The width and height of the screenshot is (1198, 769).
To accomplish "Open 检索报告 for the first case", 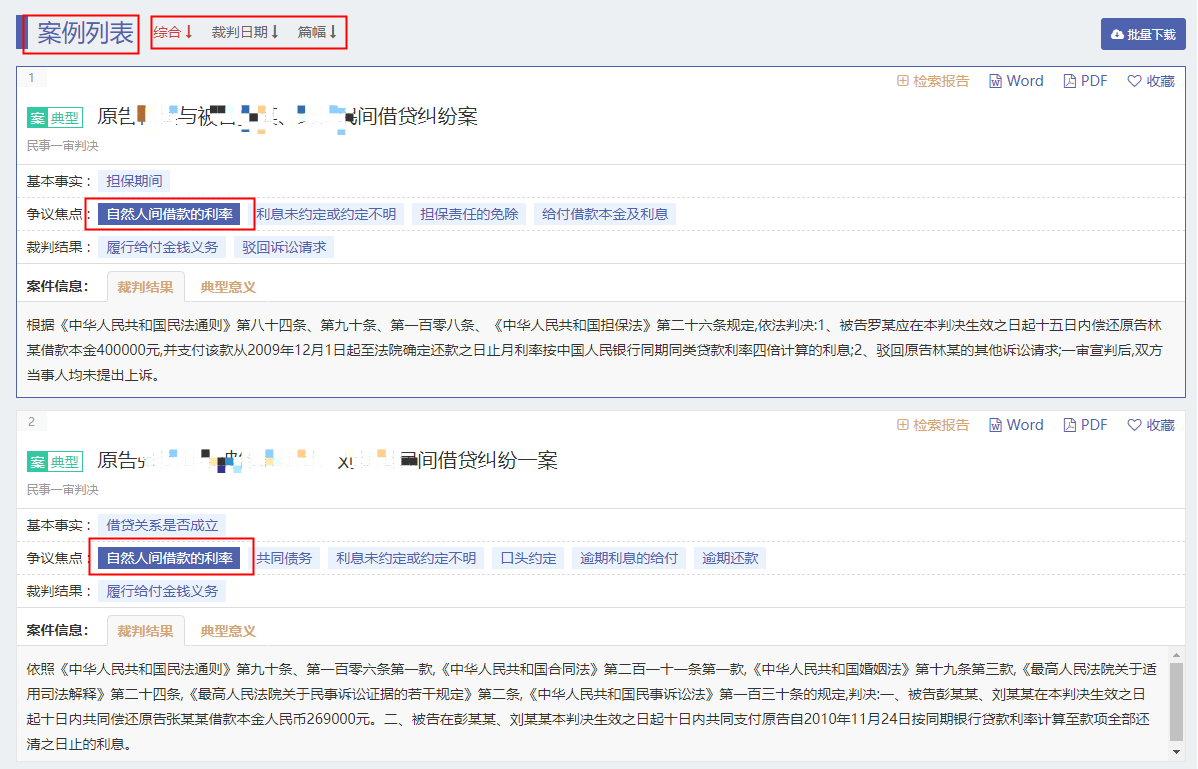I will pyautogui.click(x=933, y=81).
